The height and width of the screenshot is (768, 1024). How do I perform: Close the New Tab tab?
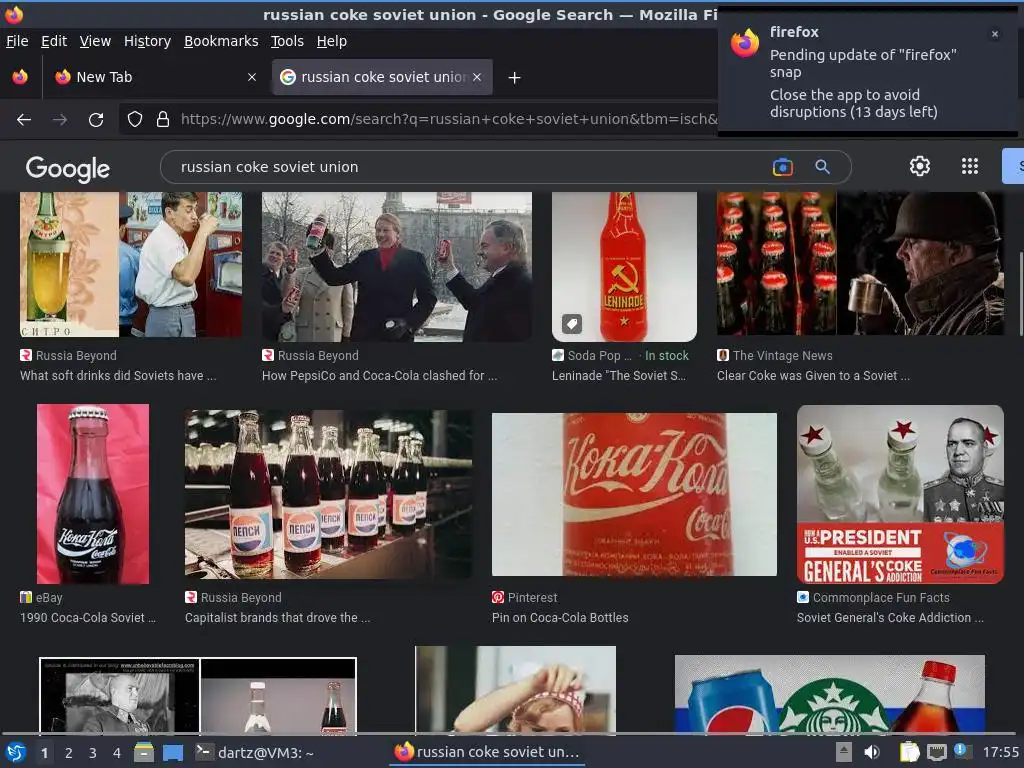(x=251, y=77)
